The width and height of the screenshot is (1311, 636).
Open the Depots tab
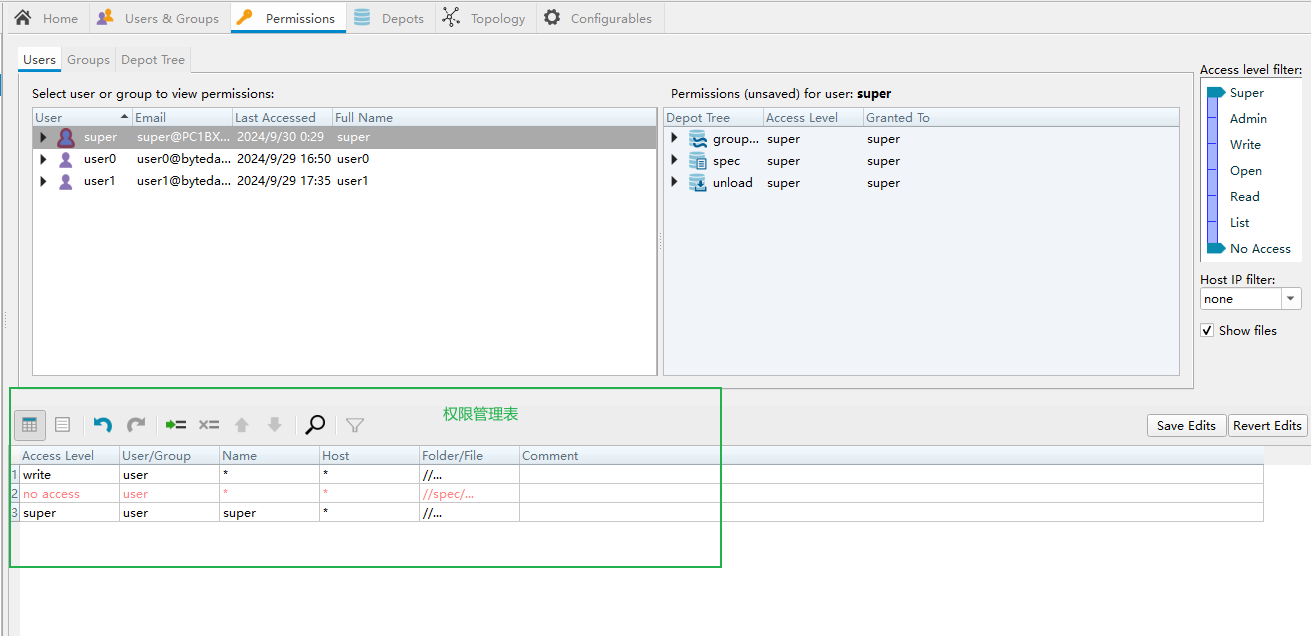coord(390,18)
